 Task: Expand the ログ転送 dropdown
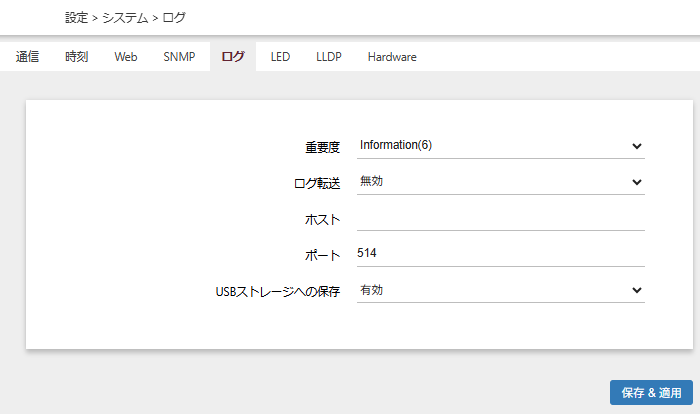(x=500, y=182)
